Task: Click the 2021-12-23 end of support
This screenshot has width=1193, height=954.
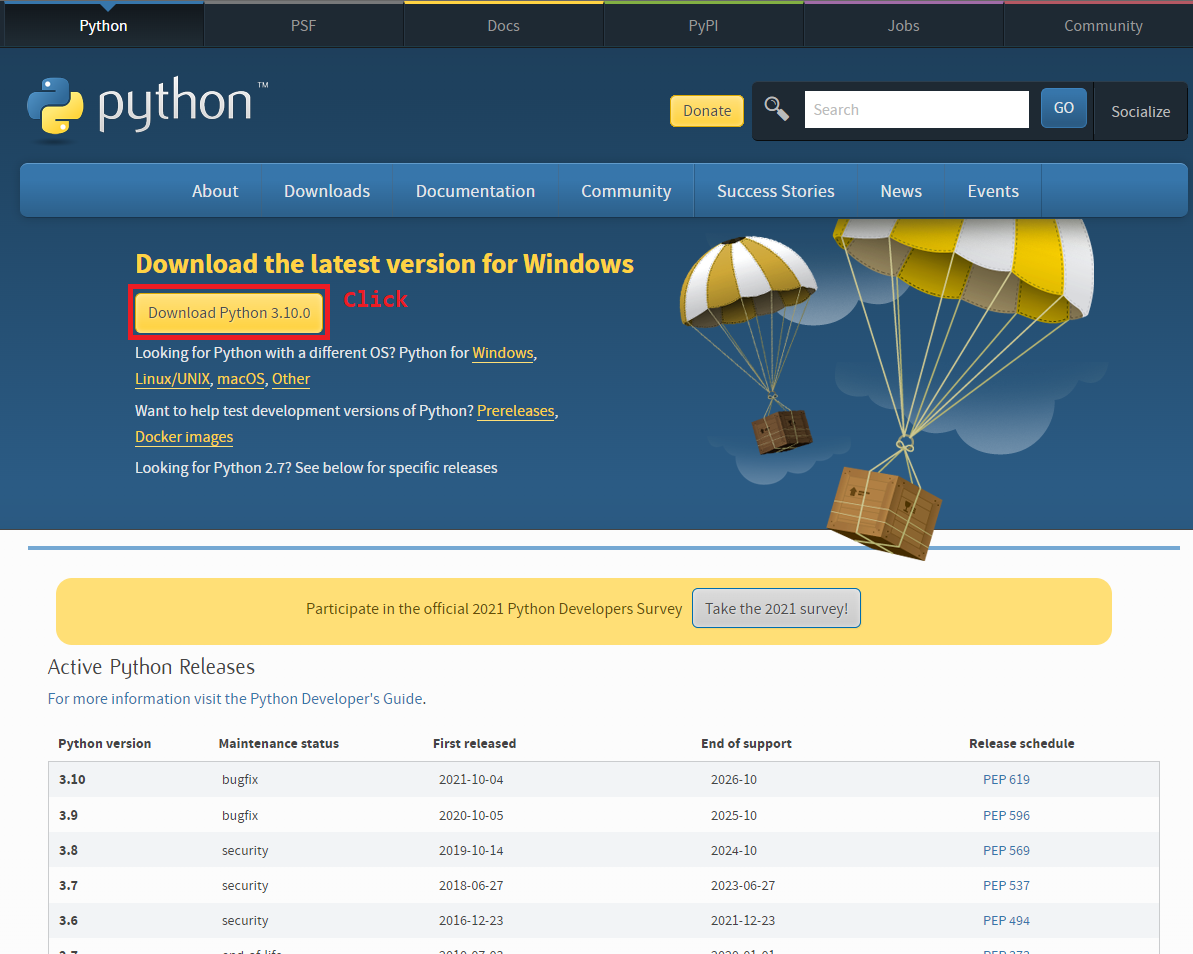Action: tap(743, 920)
